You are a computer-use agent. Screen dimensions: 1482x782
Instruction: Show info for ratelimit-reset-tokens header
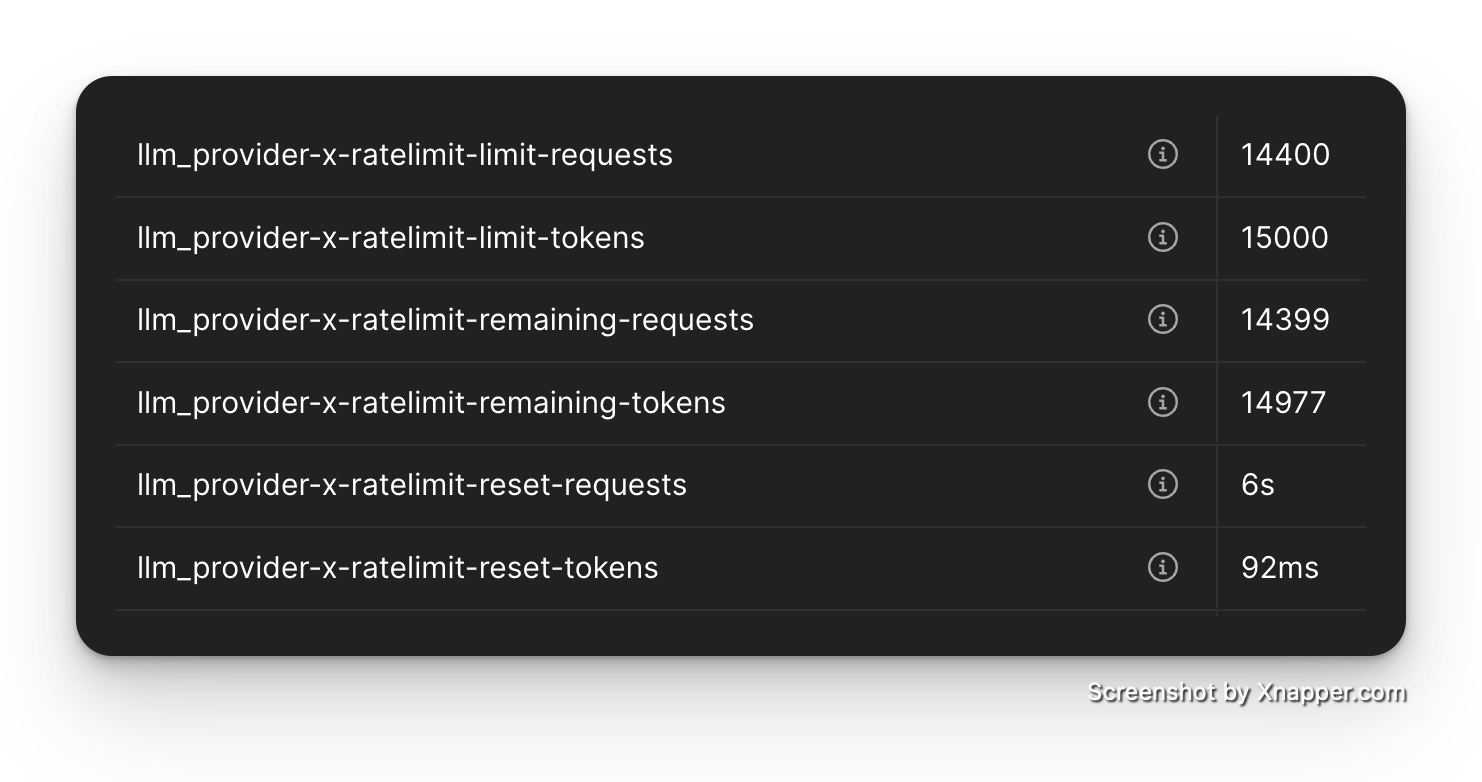click(x=1162, y=567)
